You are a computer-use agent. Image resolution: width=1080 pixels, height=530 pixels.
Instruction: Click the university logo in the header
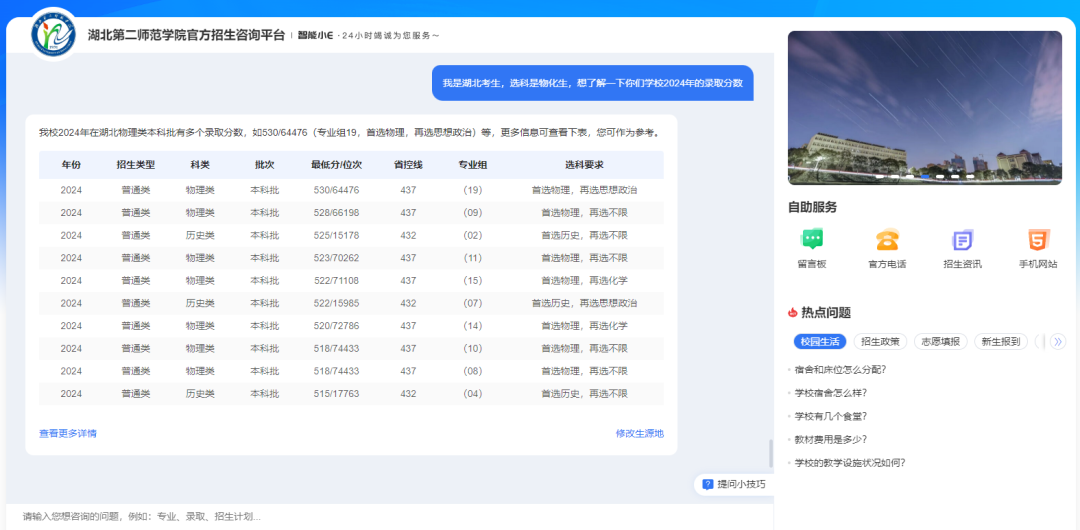point(52,35)
